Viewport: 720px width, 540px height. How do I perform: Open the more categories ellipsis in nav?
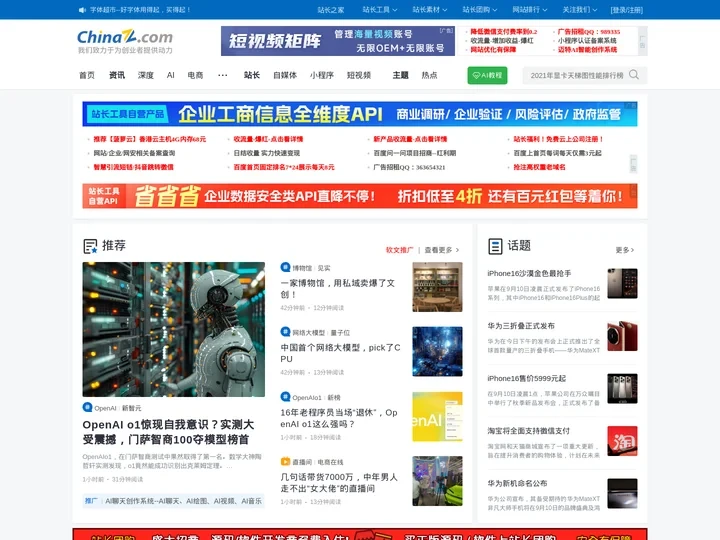223,75
